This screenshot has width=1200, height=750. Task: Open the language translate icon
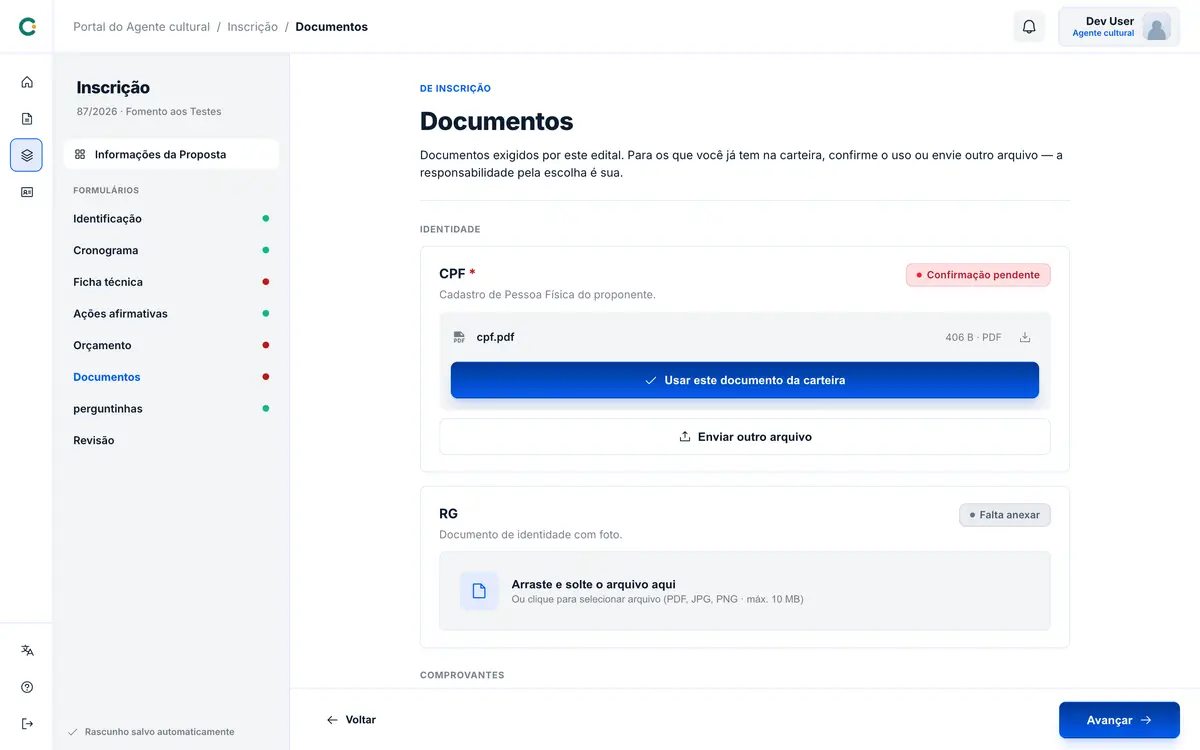[x=27, y=650]
